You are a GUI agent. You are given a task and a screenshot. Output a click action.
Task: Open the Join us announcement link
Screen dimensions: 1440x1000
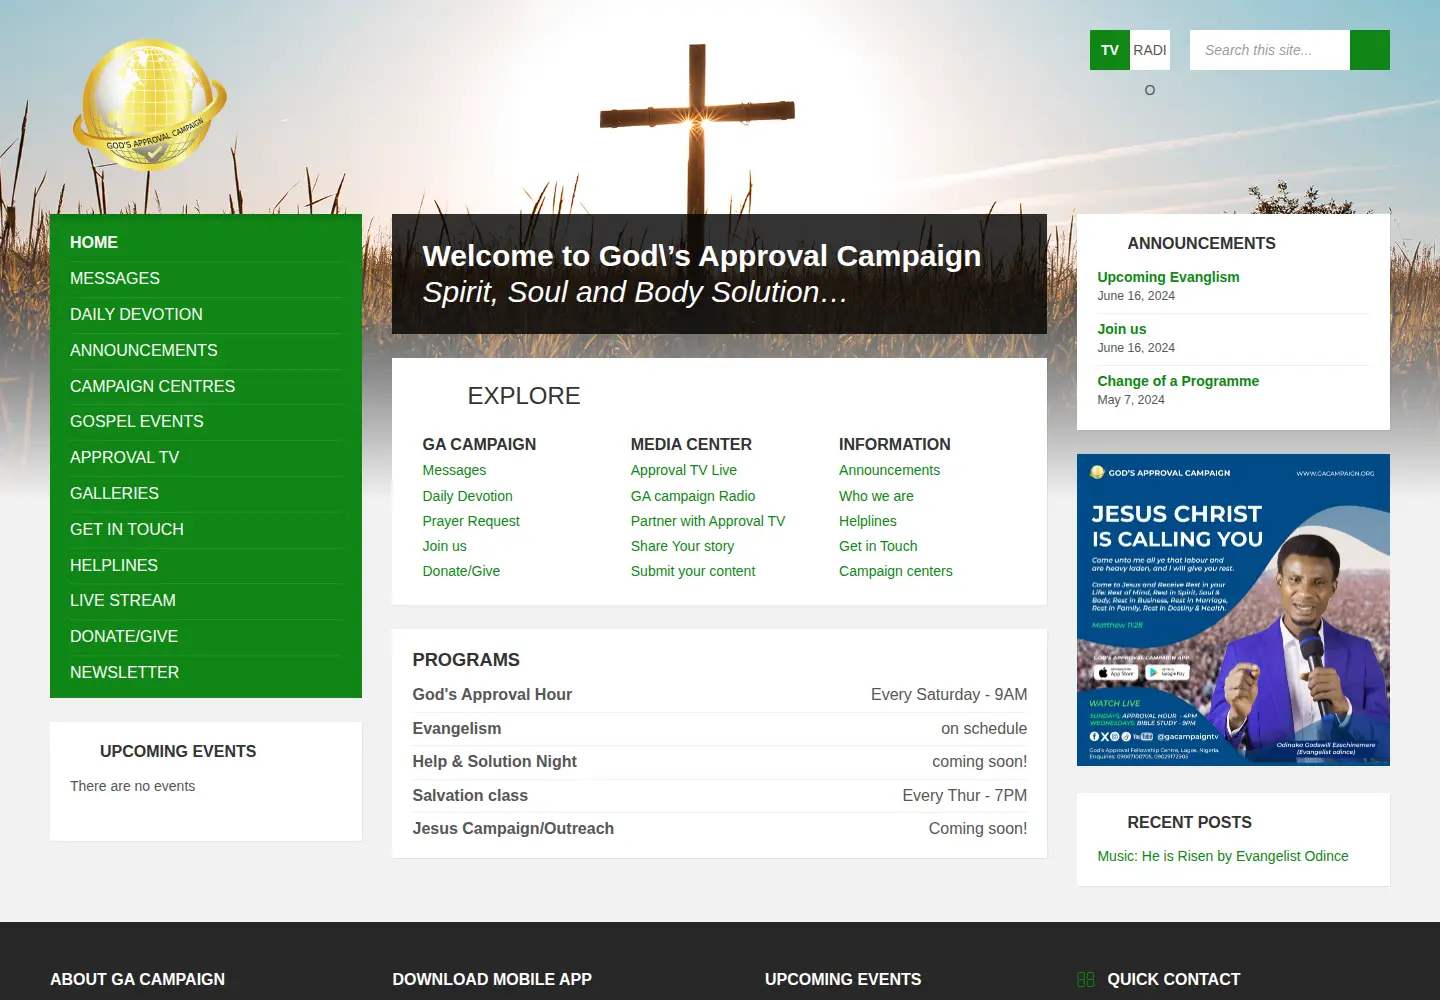click(1122, 329)
